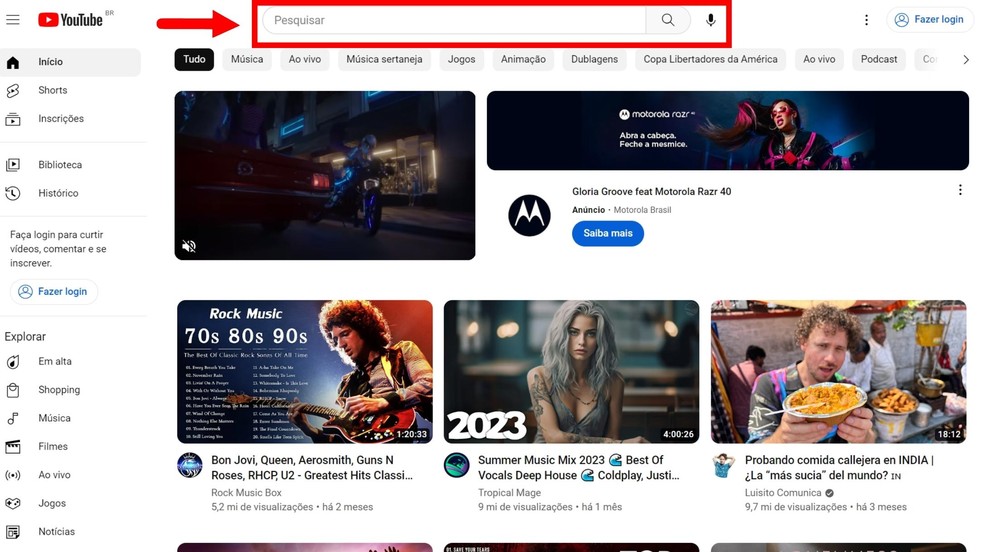Open Inscrições in sidebar
Image resolution: width=984 pixels, height=552 pixels.
click(x=70, y=119)
